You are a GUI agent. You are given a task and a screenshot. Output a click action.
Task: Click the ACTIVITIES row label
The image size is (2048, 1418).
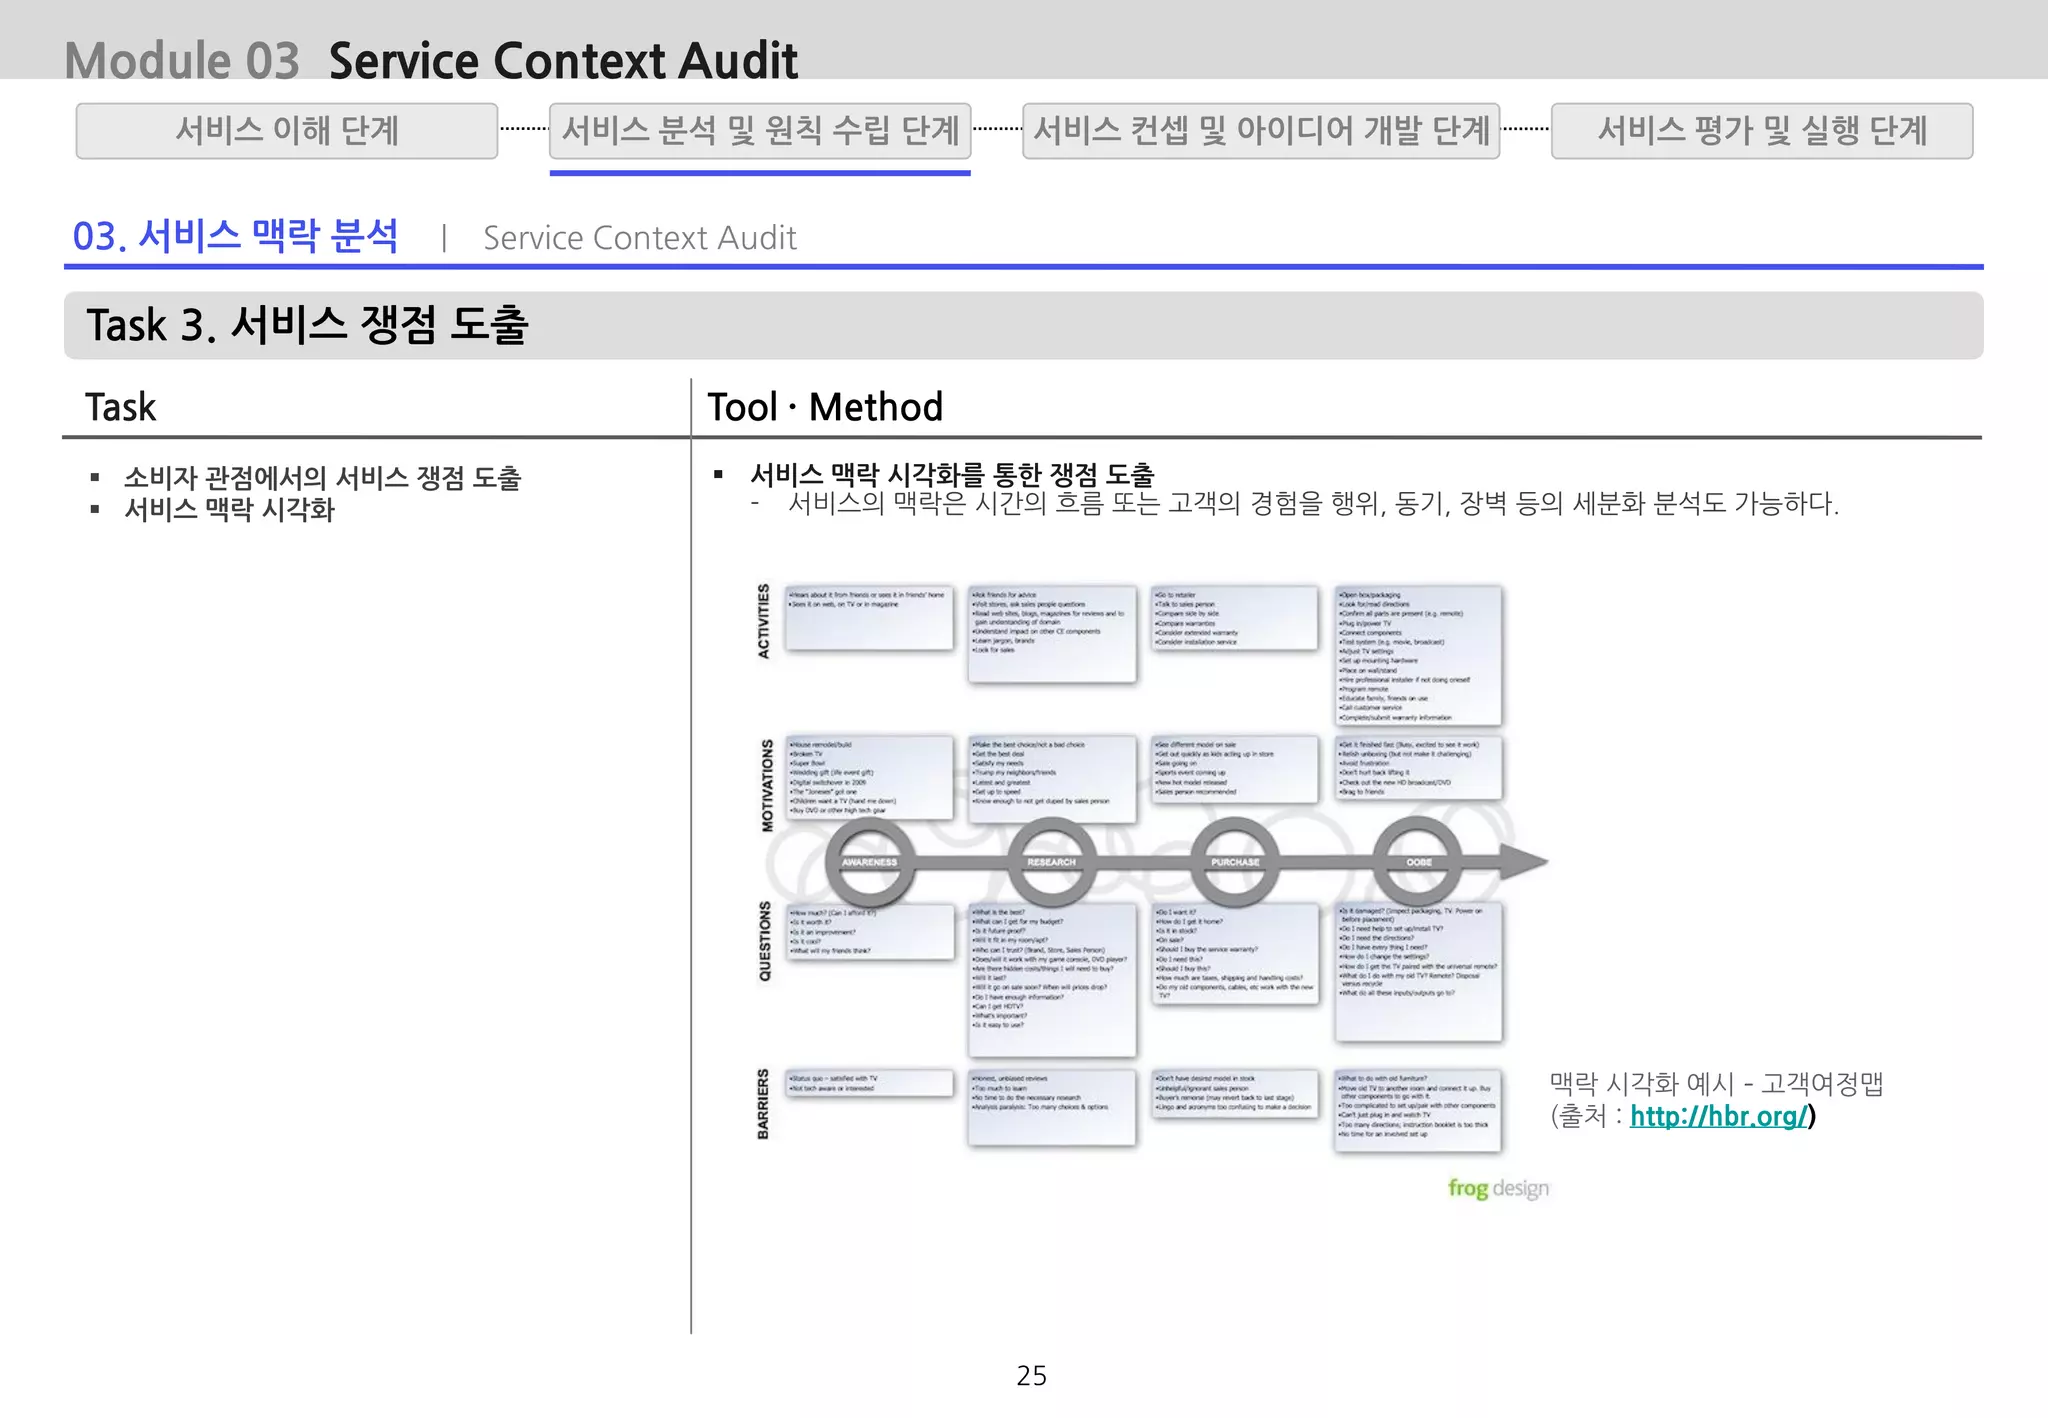764,621
